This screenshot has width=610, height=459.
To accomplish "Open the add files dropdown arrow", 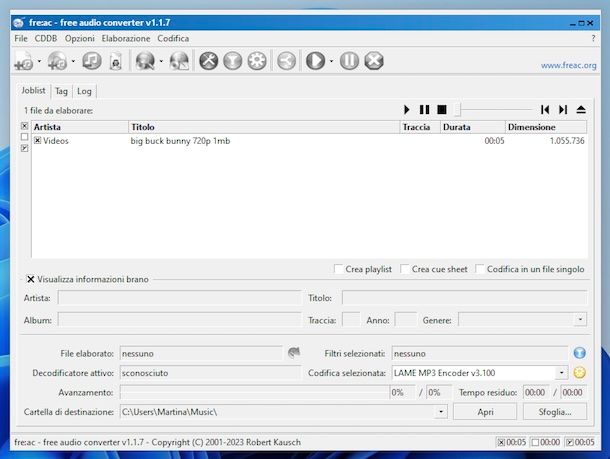I will point(39,61).
